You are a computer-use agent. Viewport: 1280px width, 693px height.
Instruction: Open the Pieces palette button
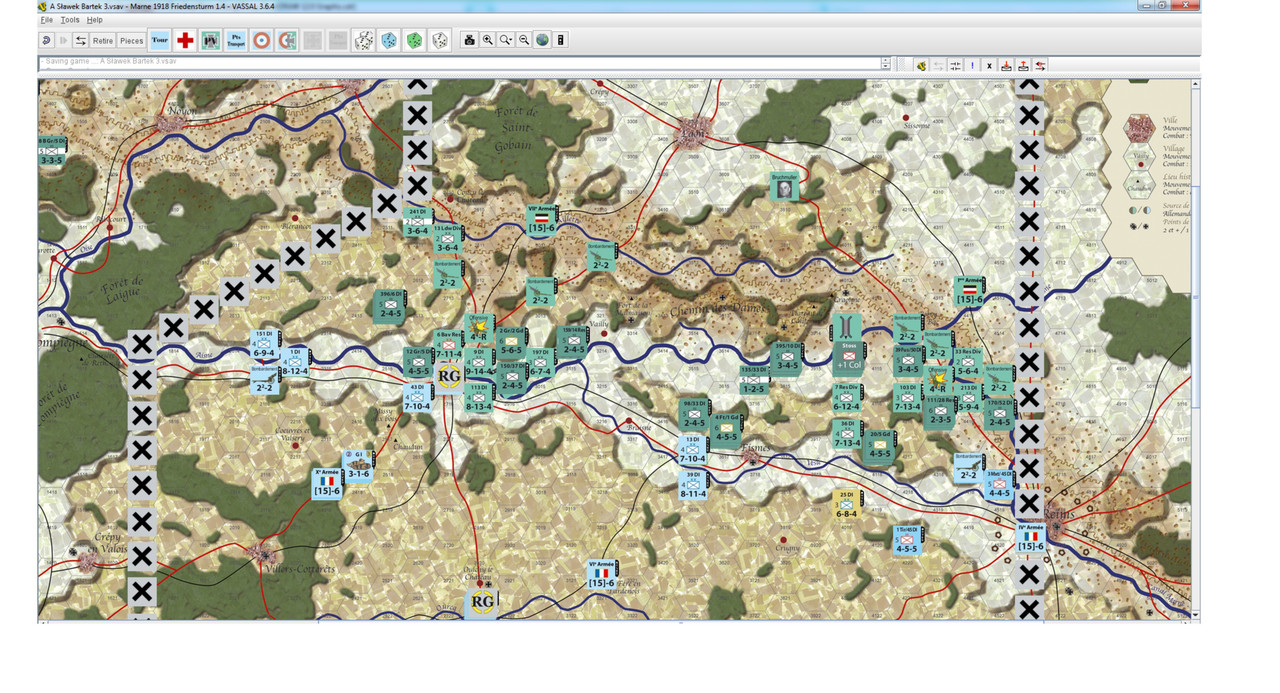[x=132, y=40]
